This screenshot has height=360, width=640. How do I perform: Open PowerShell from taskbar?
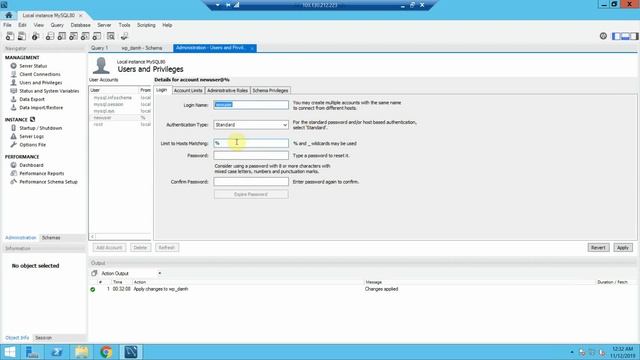click(57, 352)
